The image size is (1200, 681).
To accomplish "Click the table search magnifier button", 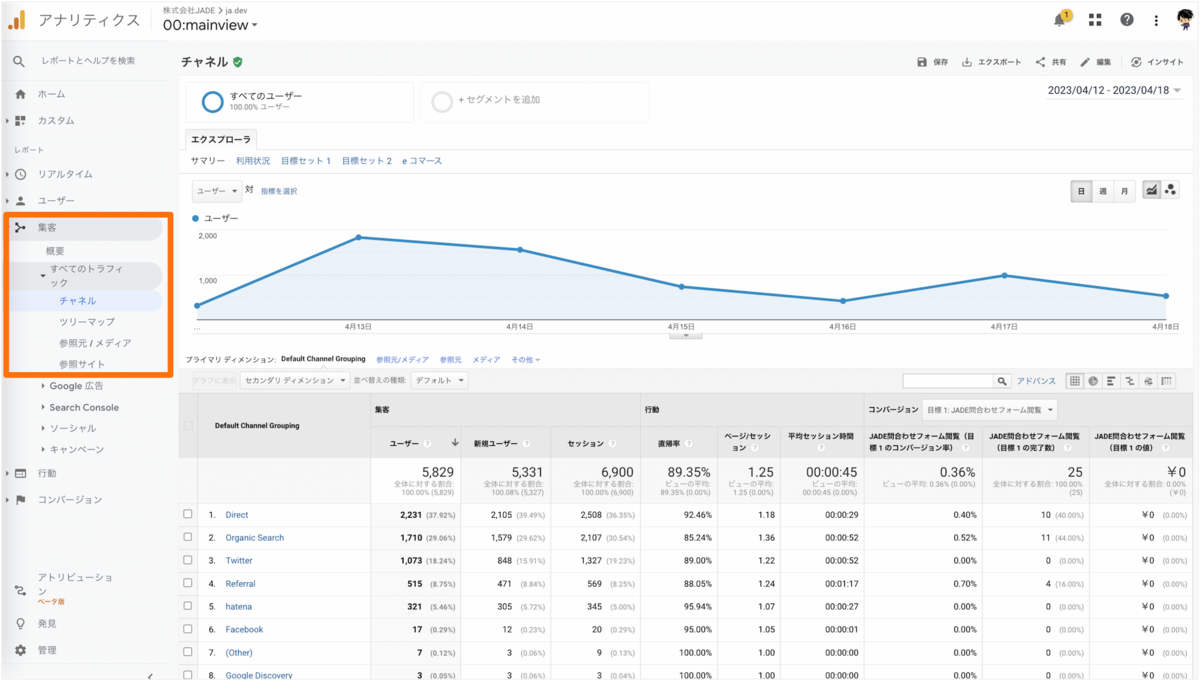I will click(x=1002, y=381).
